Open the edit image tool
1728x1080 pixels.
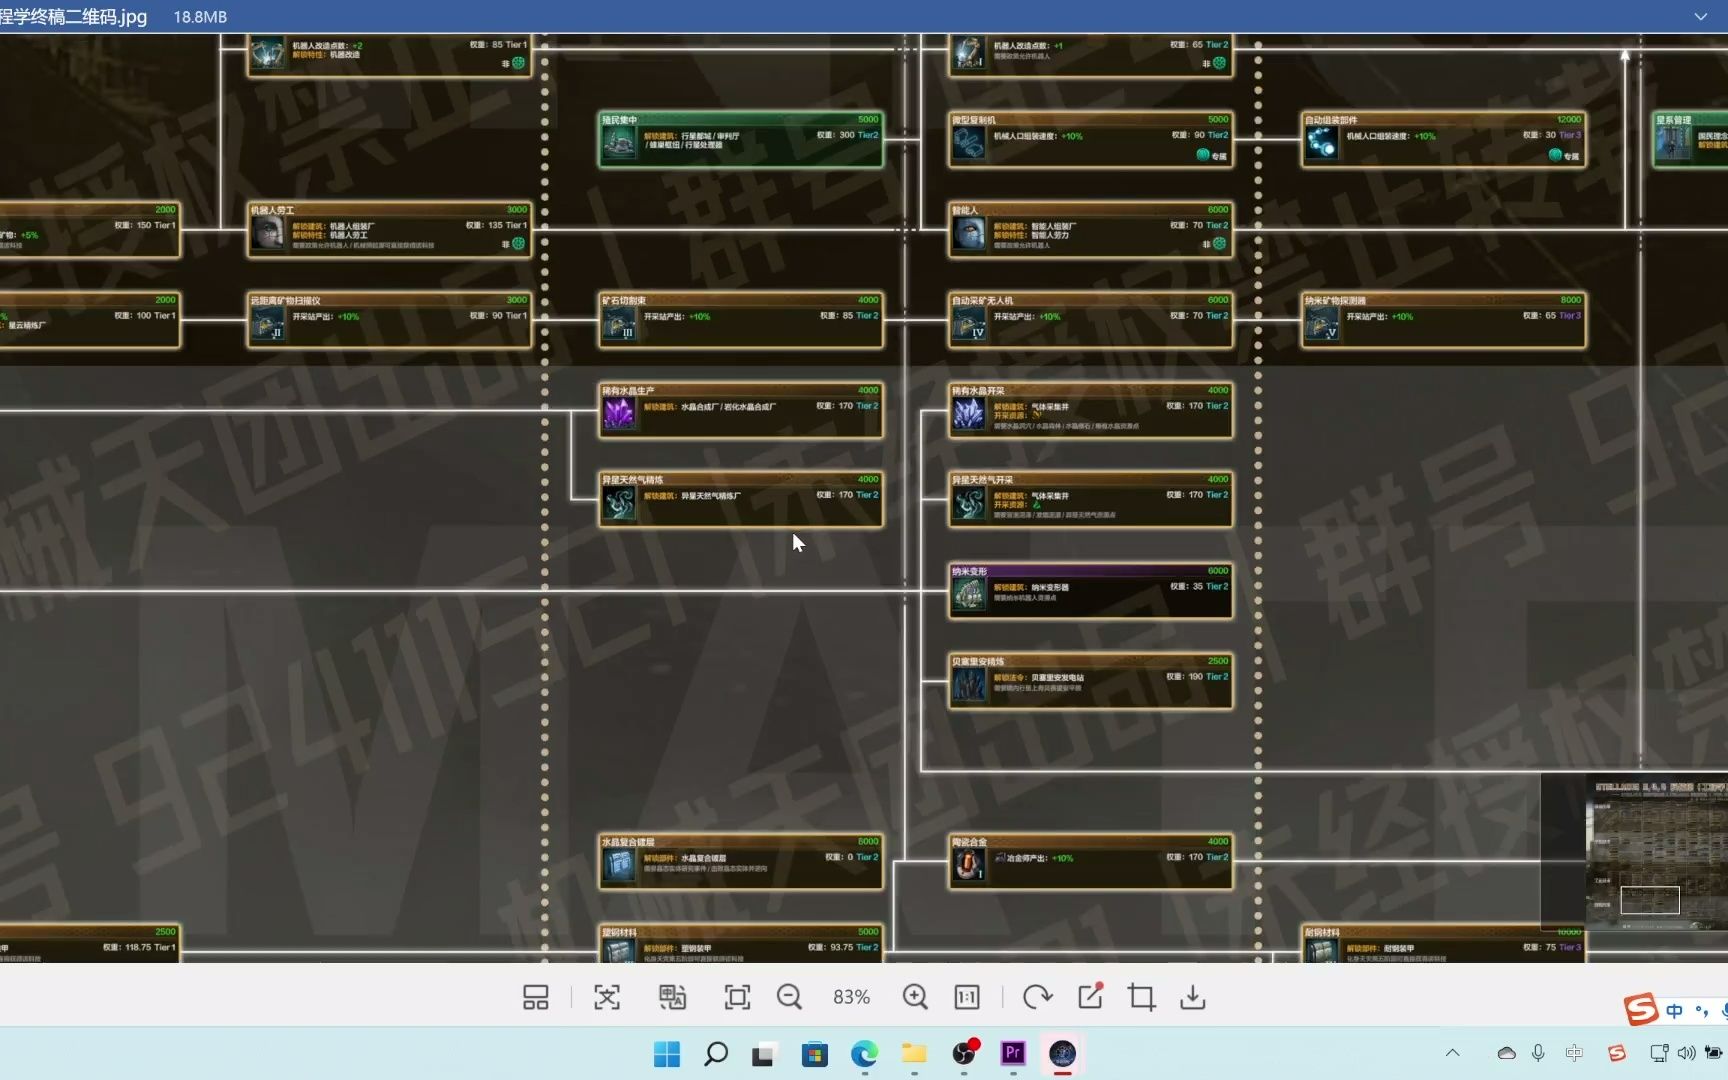[x=1090, y=996]
